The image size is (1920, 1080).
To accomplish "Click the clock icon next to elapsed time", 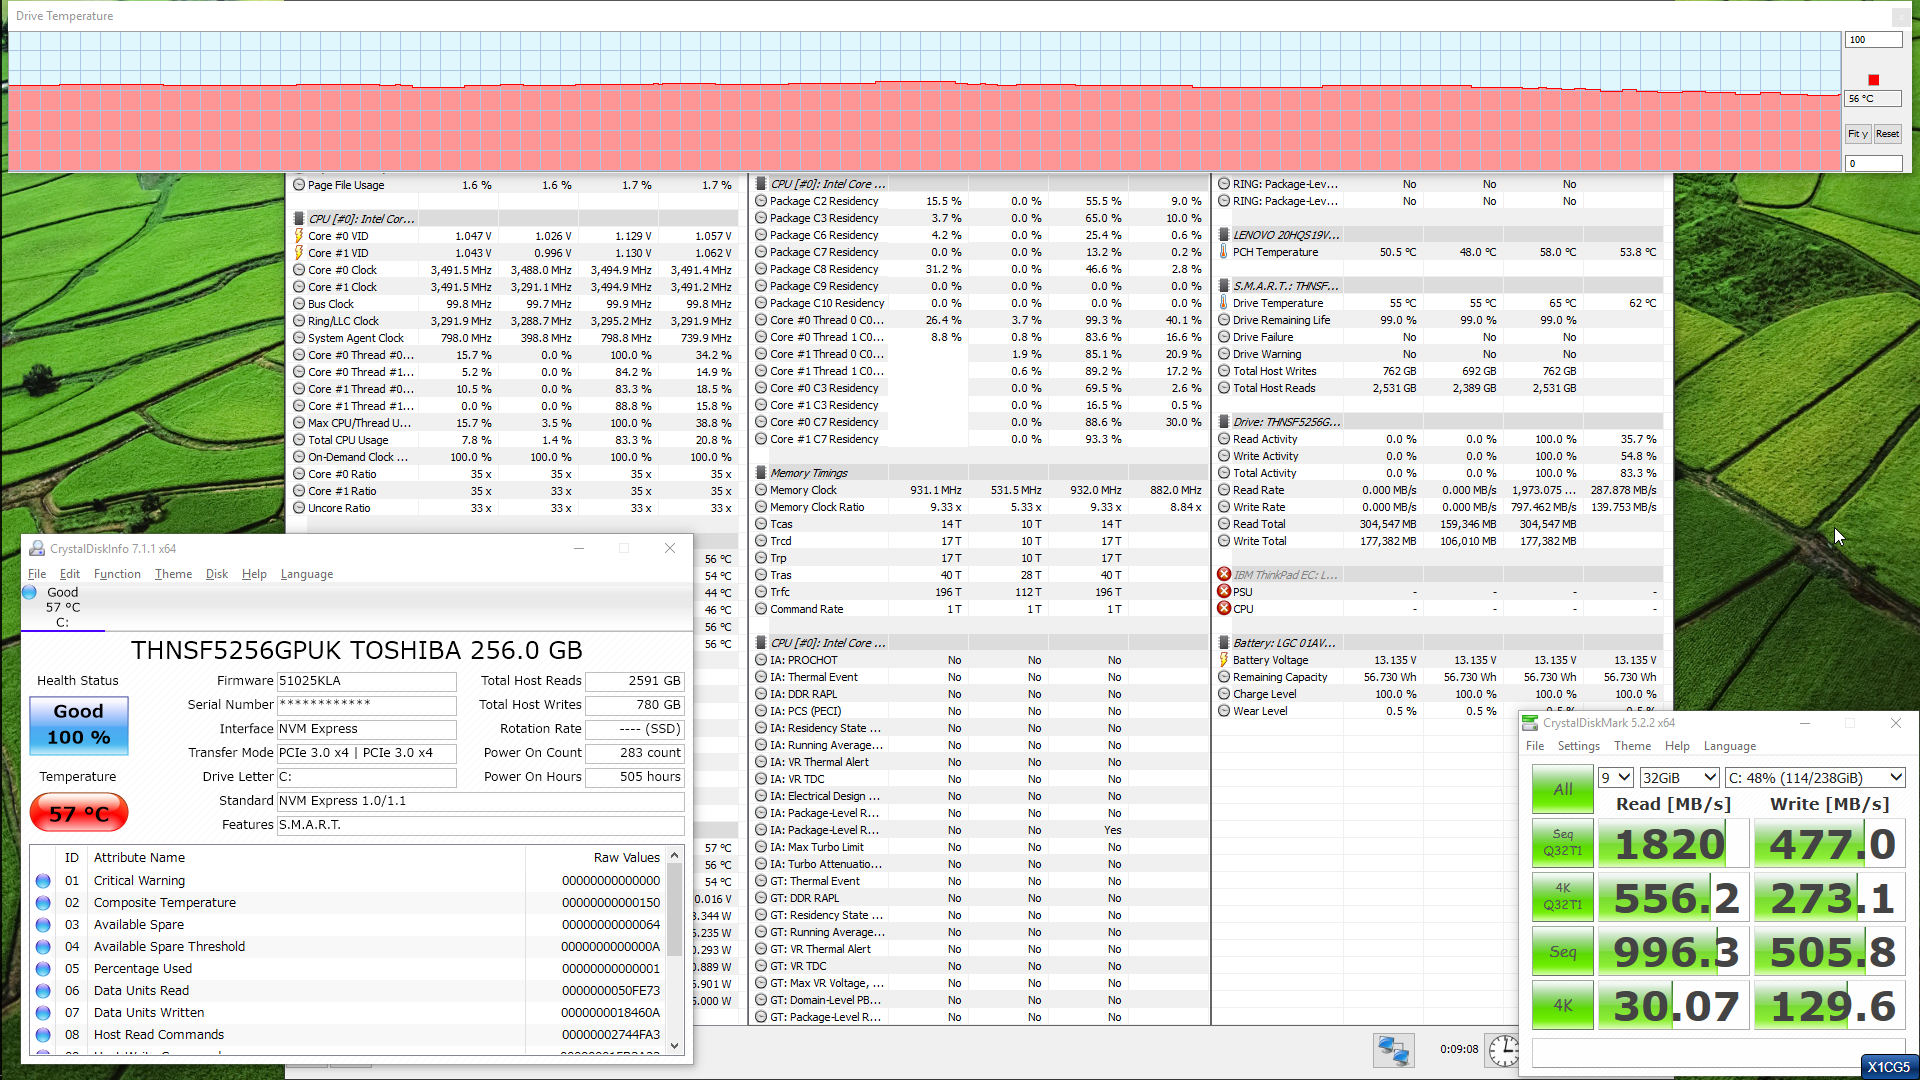I will [1502, 1050].
